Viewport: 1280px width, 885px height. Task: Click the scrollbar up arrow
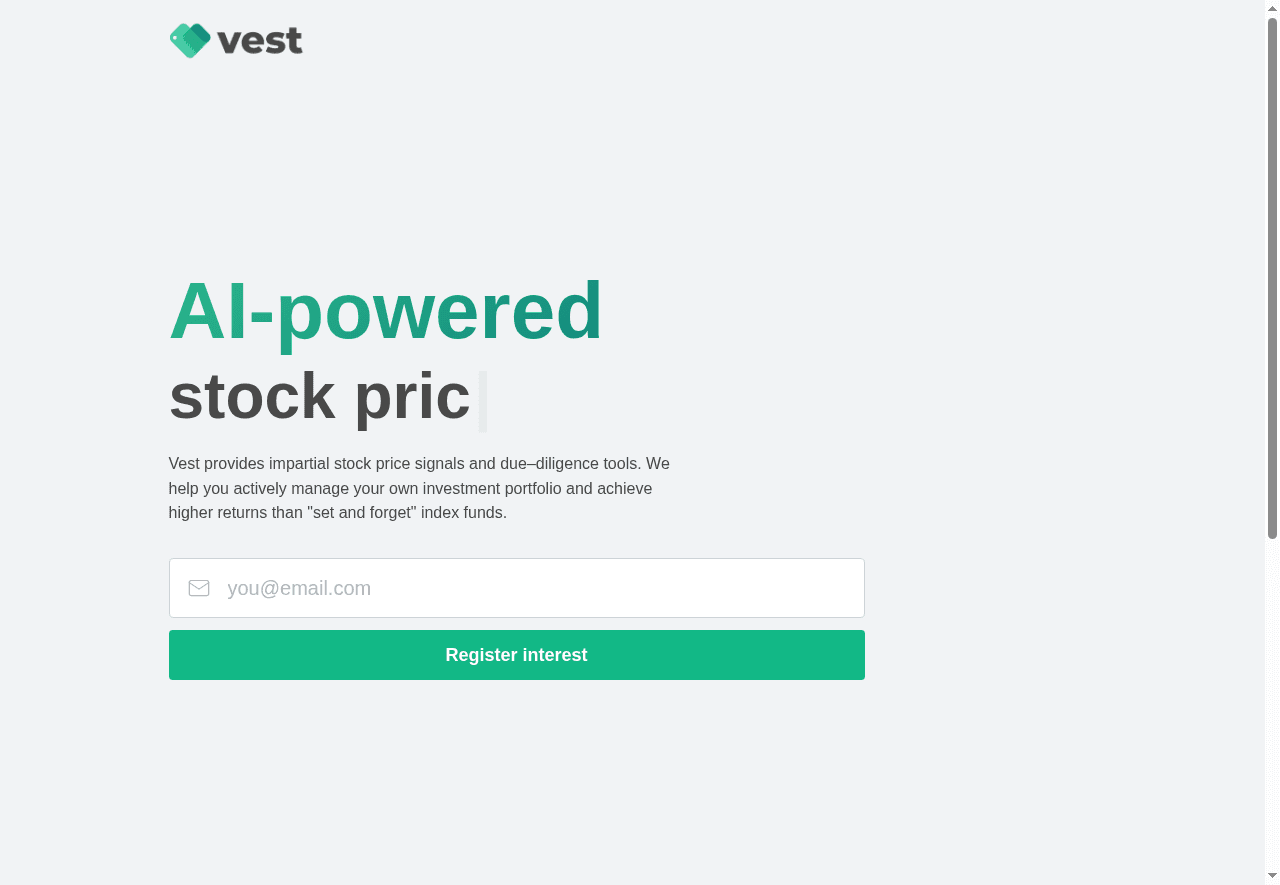point(1272,8)
